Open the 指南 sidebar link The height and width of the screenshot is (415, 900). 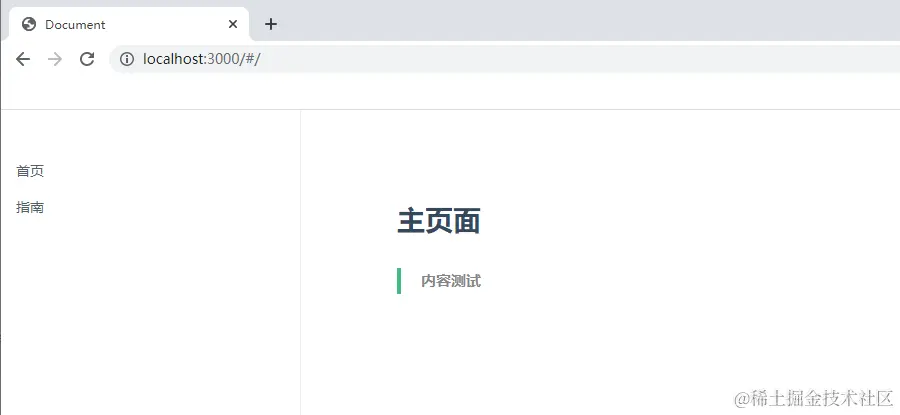tap(30, 207)
